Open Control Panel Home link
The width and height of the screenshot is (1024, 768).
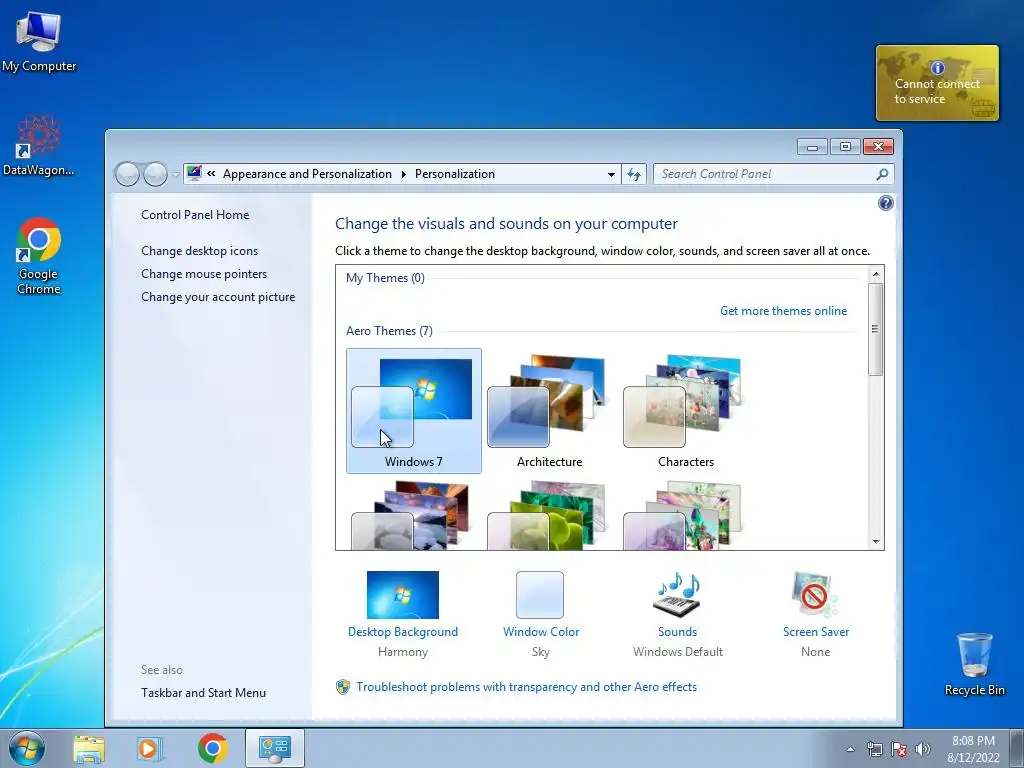click(195, 215)
